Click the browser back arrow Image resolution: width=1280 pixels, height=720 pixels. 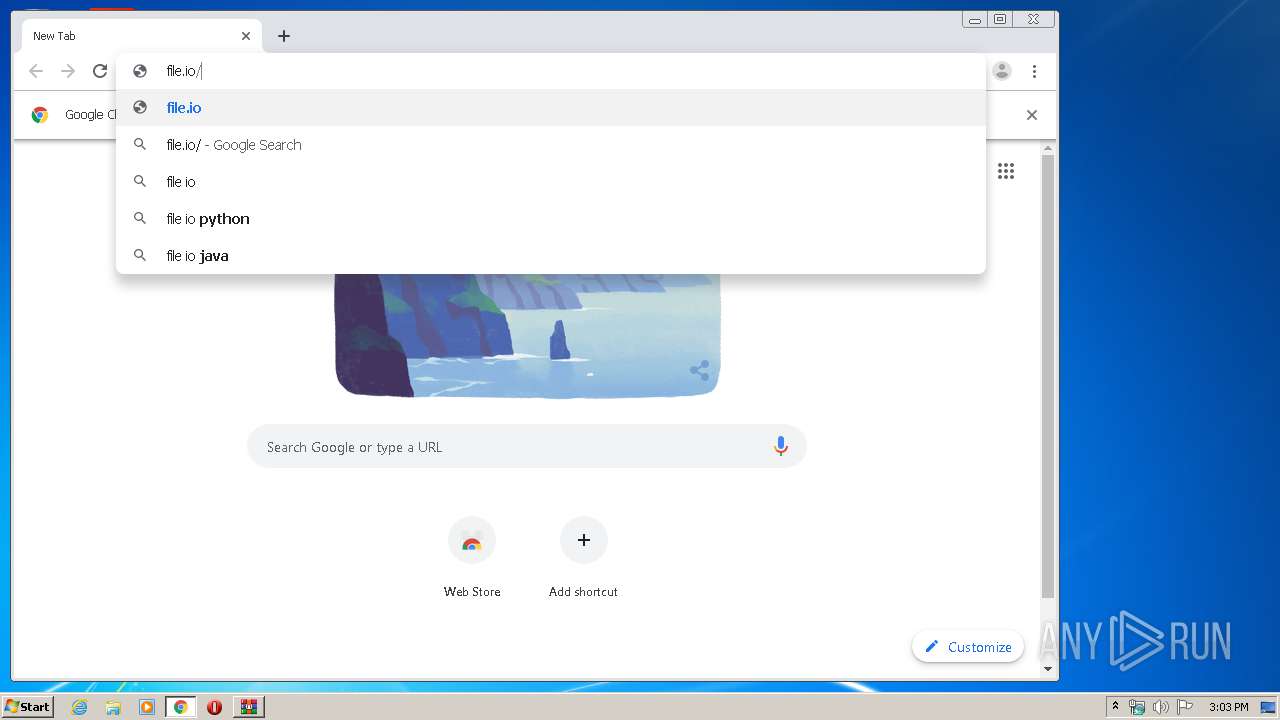(x=36, y=71)
